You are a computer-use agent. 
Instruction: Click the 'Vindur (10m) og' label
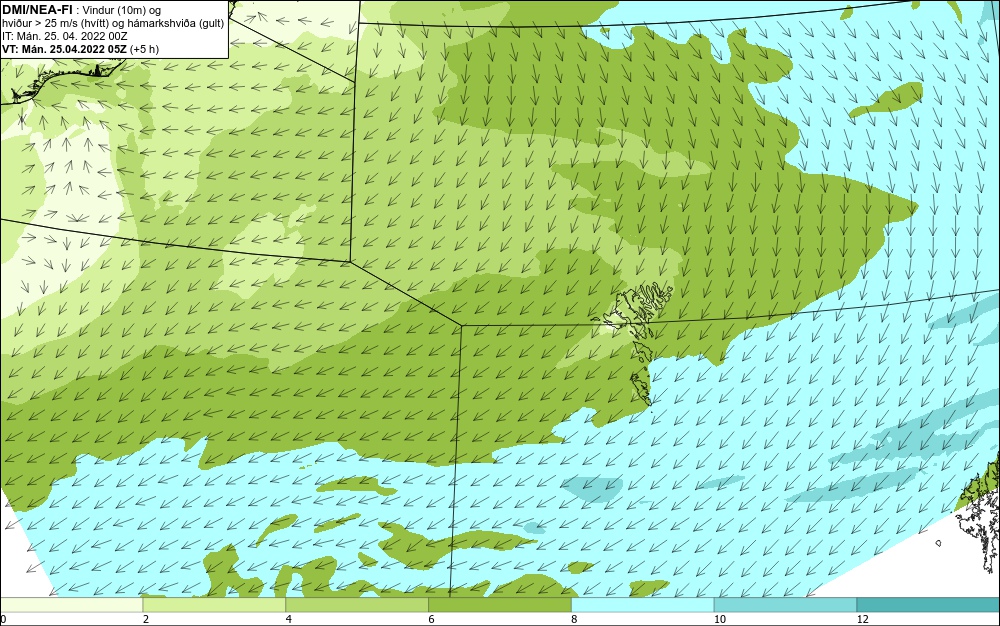[x=121, y=10]
